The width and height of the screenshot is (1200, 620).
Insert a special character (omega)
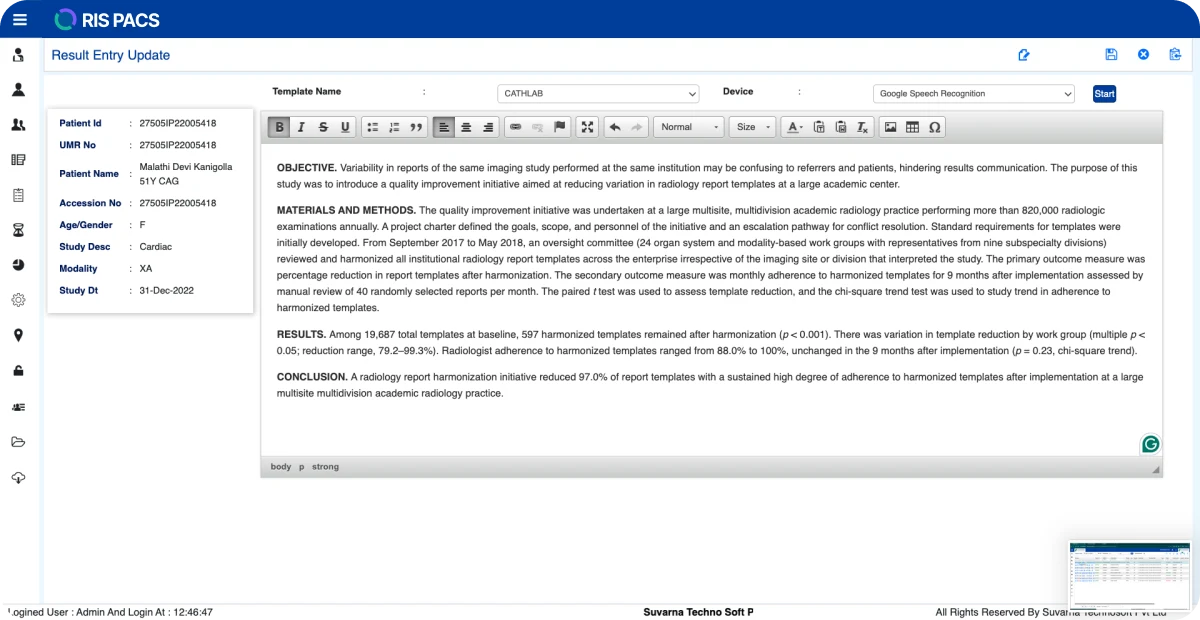(x=934, y=127)
